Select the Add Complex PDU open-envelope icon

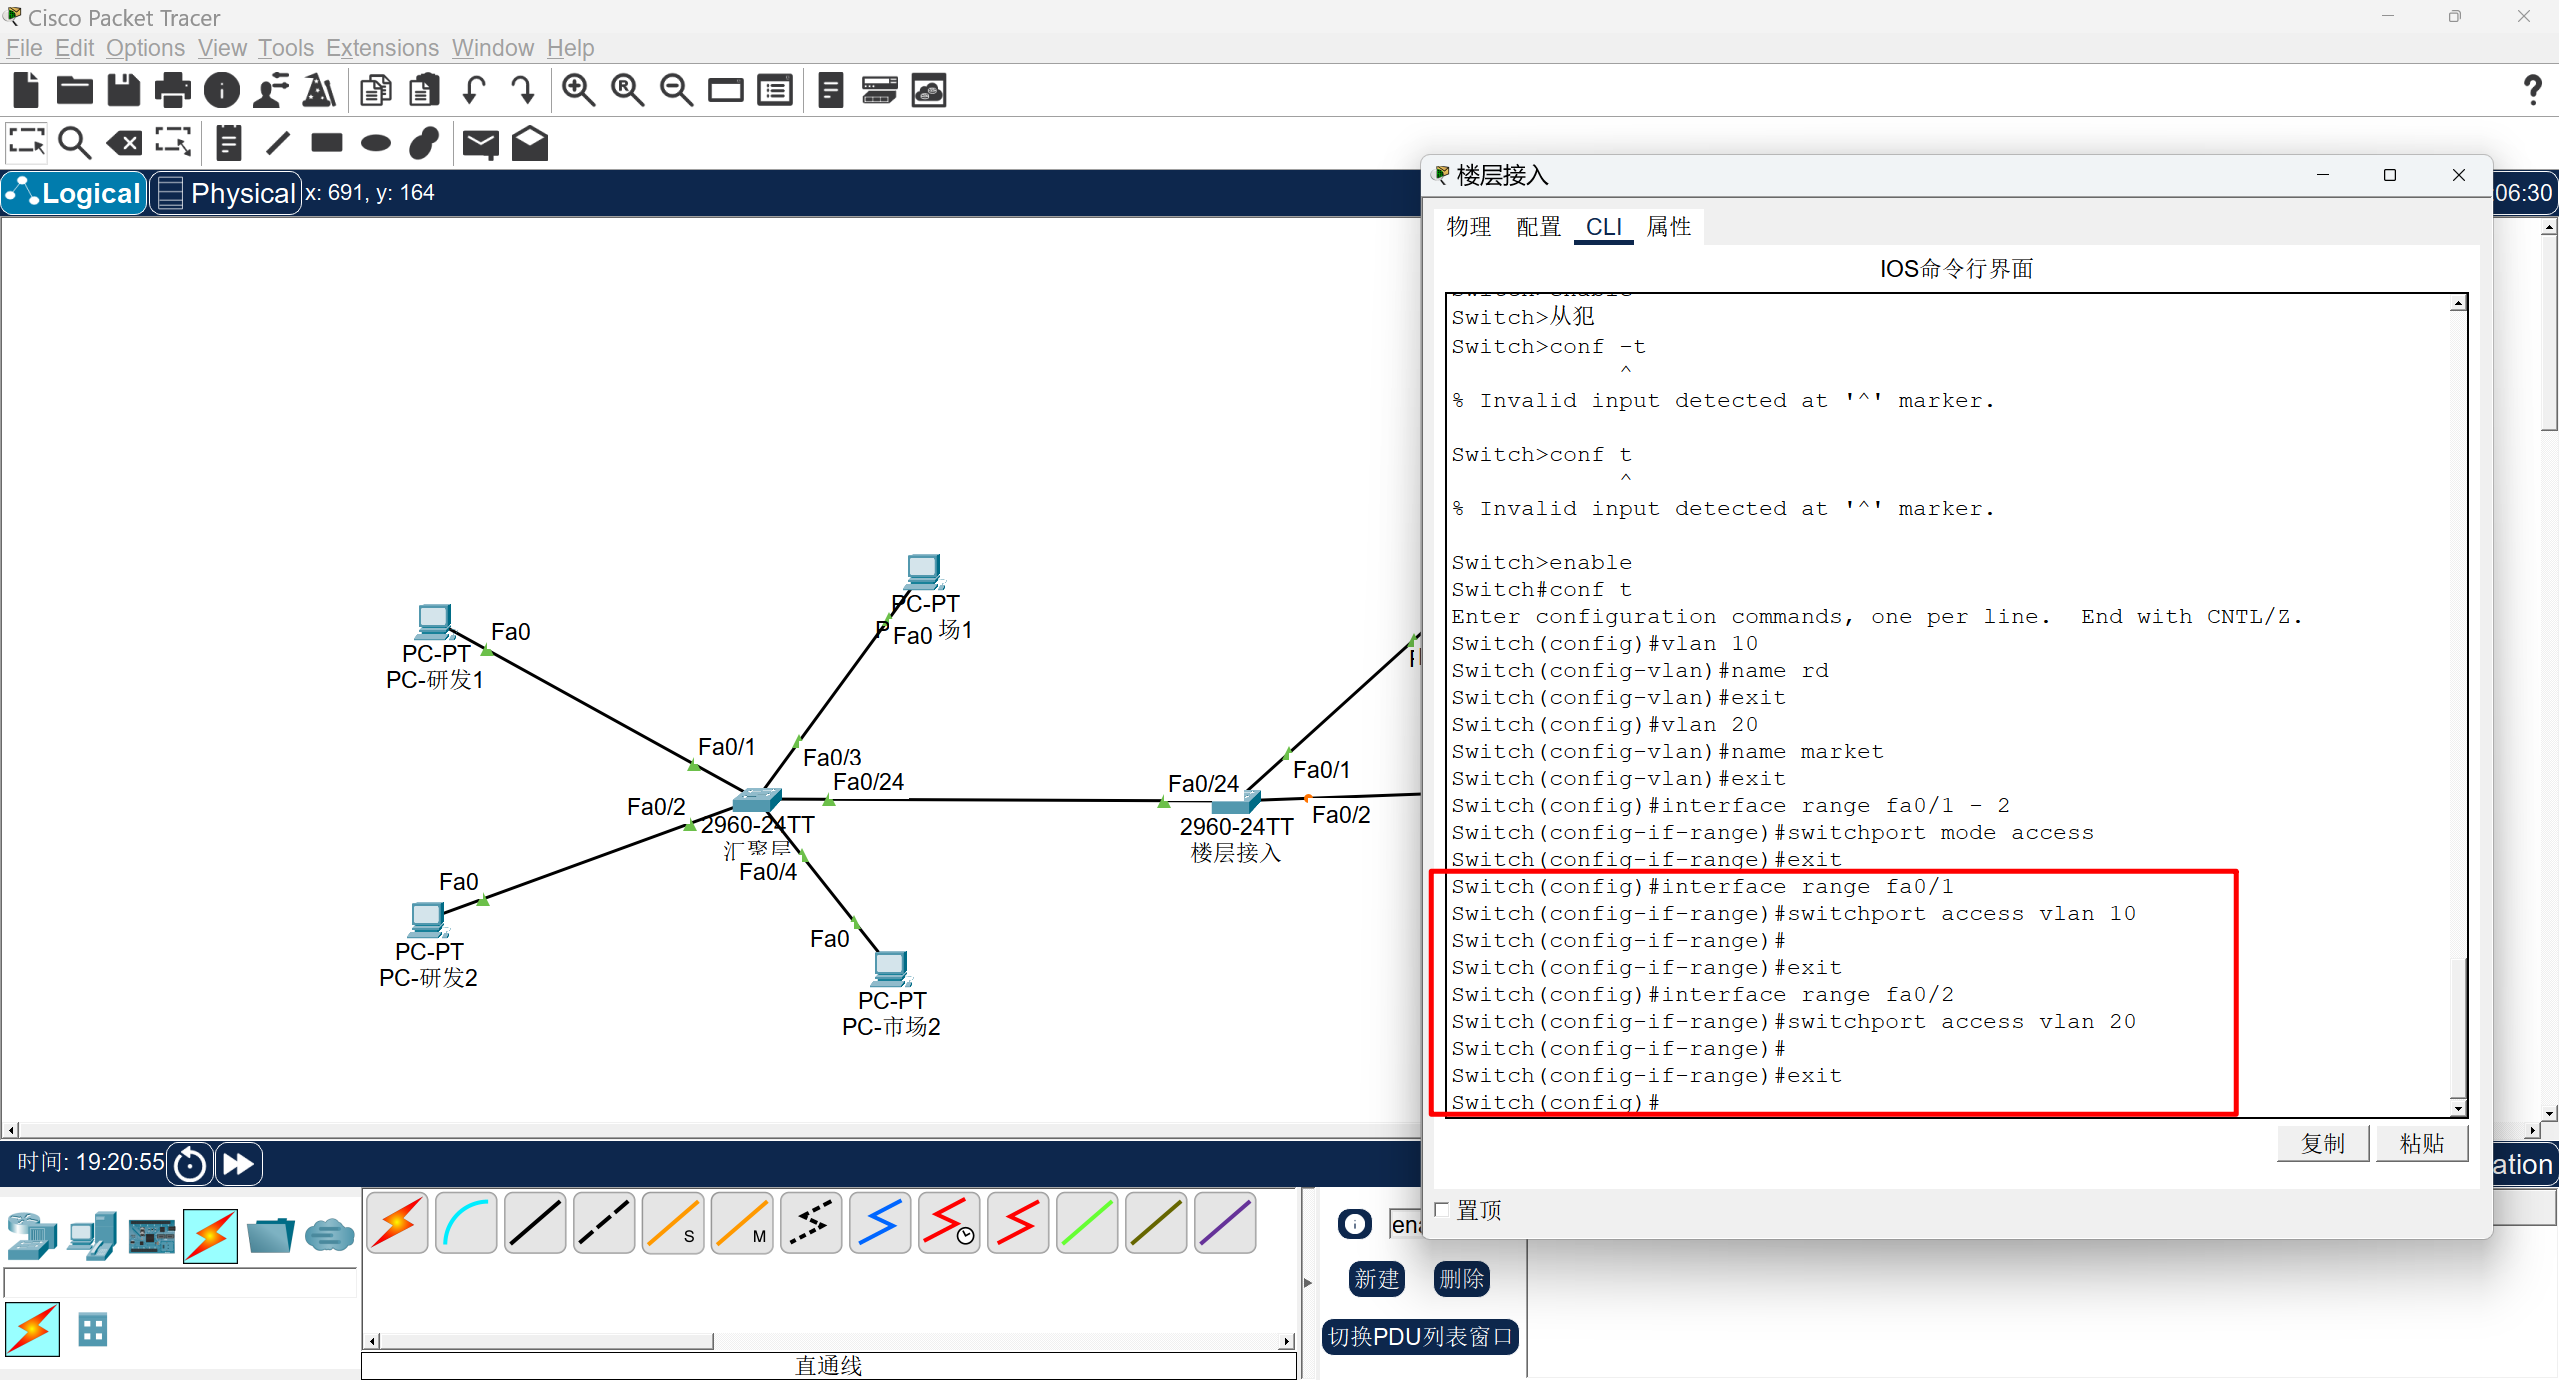(530, 143)
